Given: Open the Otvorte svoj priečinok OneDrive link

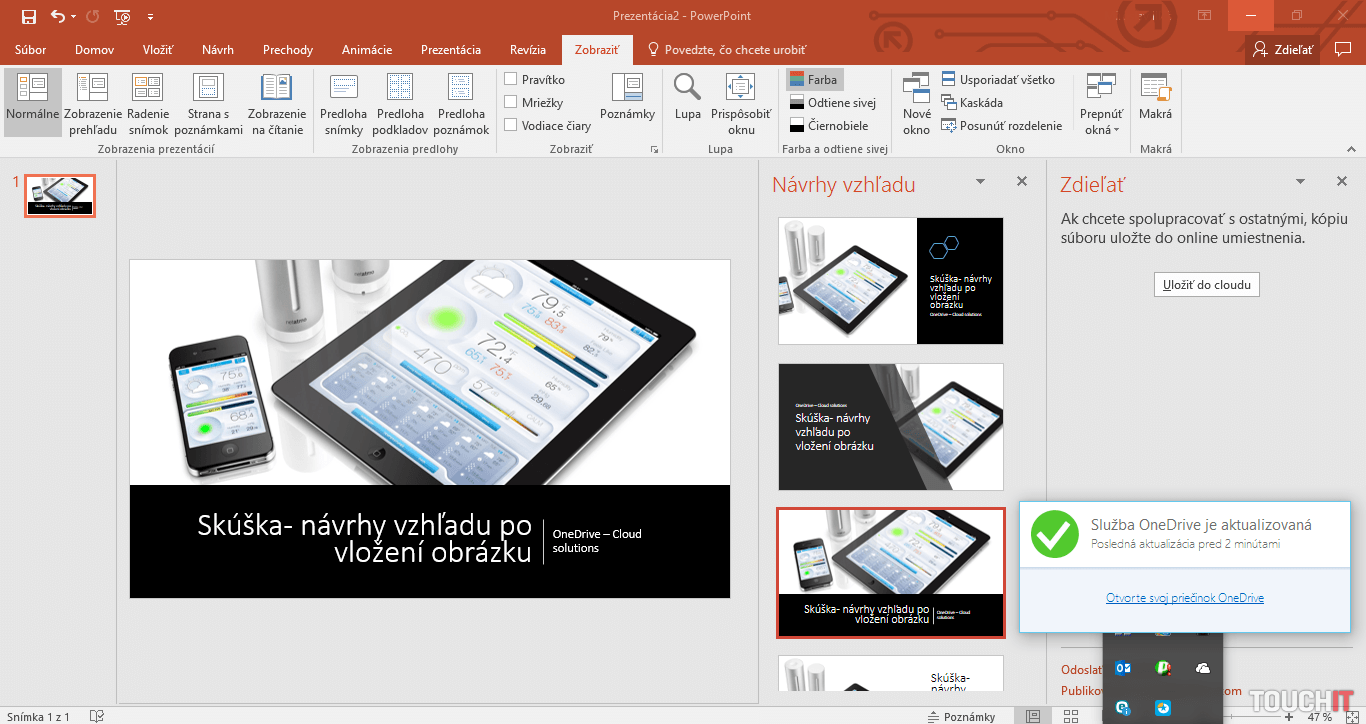Looking at the screenshot, I should (1184, 598).
